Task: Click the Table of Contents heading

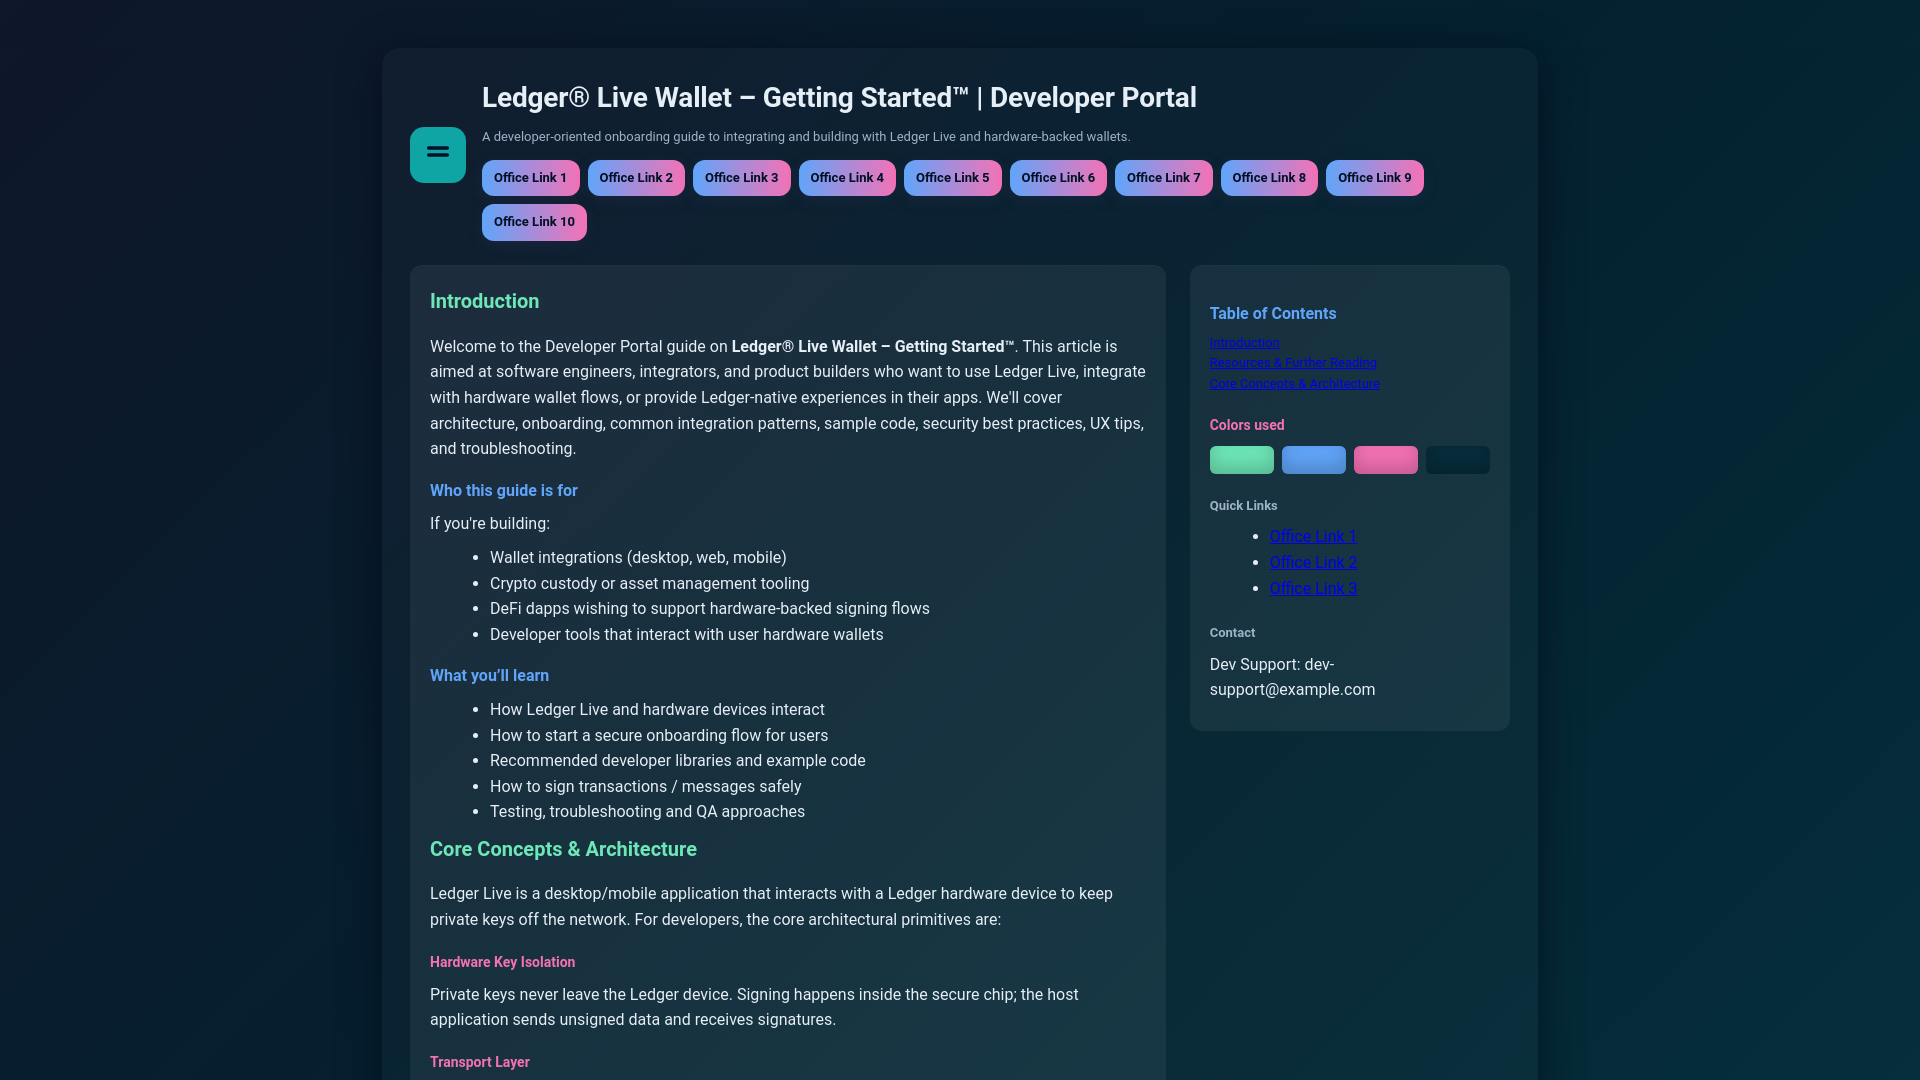Action: click(1273, 314)
